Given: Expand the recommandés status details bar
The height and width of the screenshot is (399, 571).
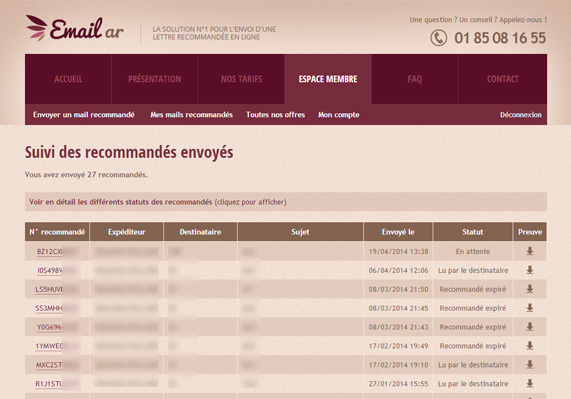Looking at the screenshot, I should 286,202.
